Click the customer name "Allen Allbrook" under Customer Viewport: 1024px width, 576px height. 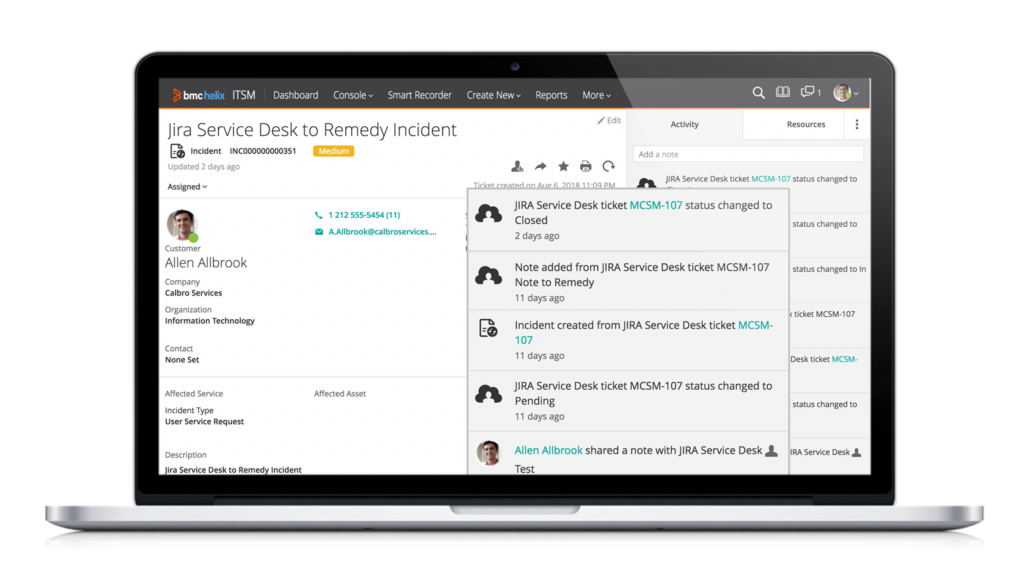tap(206, 263)
